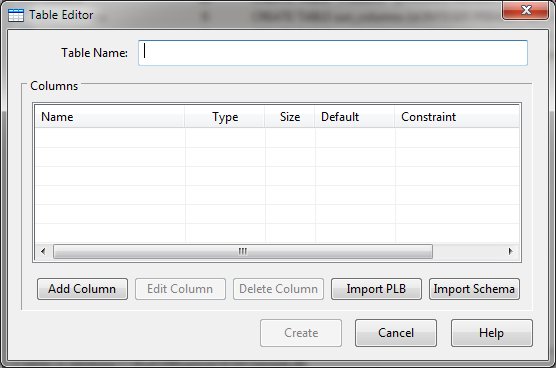The image size is (556, 368).
Task: Click the horizontal scrollbar left arrow
Action: coord(43,251)
